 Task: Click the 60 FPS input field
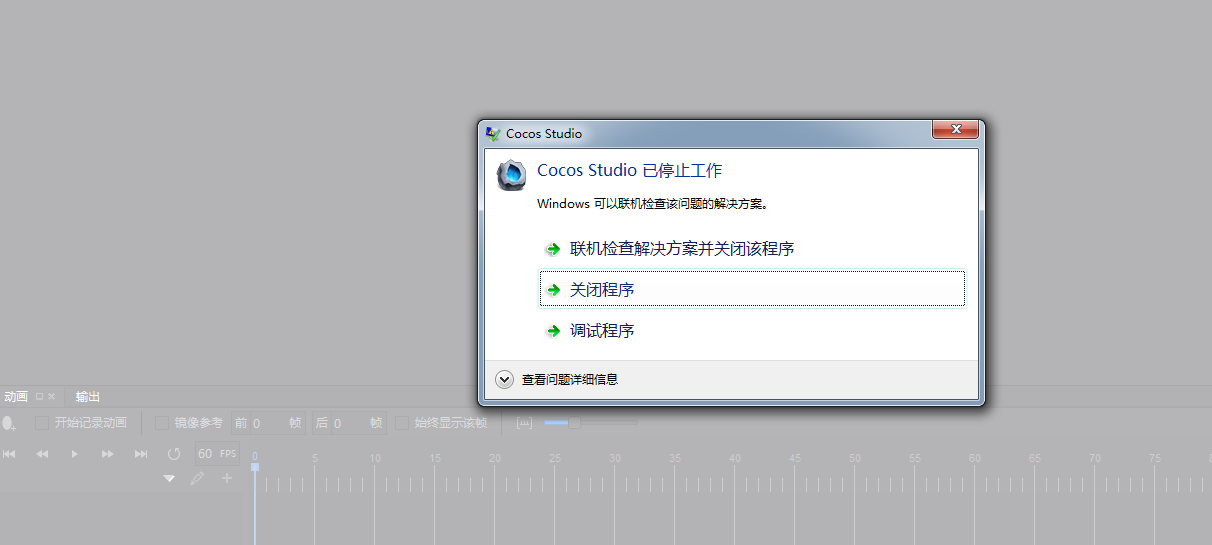click(x=217, y=454)
